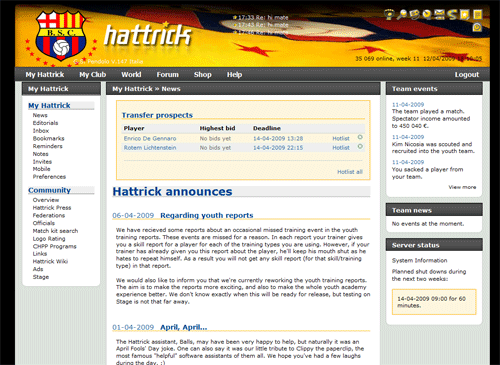Open Invites in the sidebar
The height and width of the screenshot is (365, 500).
click(x=42, y=162)
